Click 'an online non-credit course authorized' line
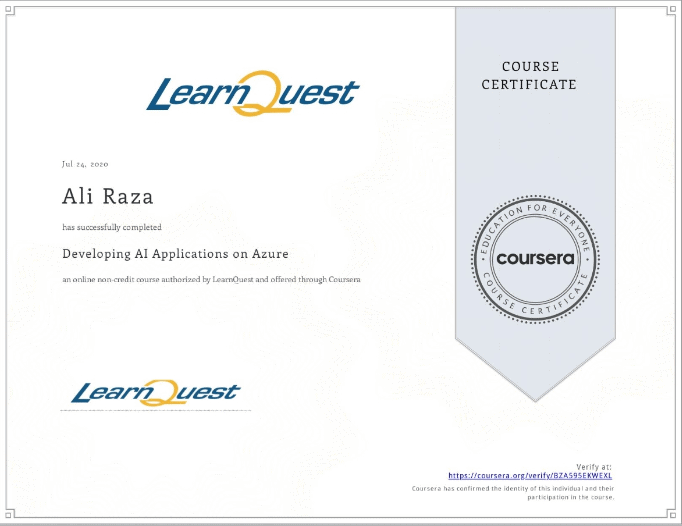 [211, 279]
